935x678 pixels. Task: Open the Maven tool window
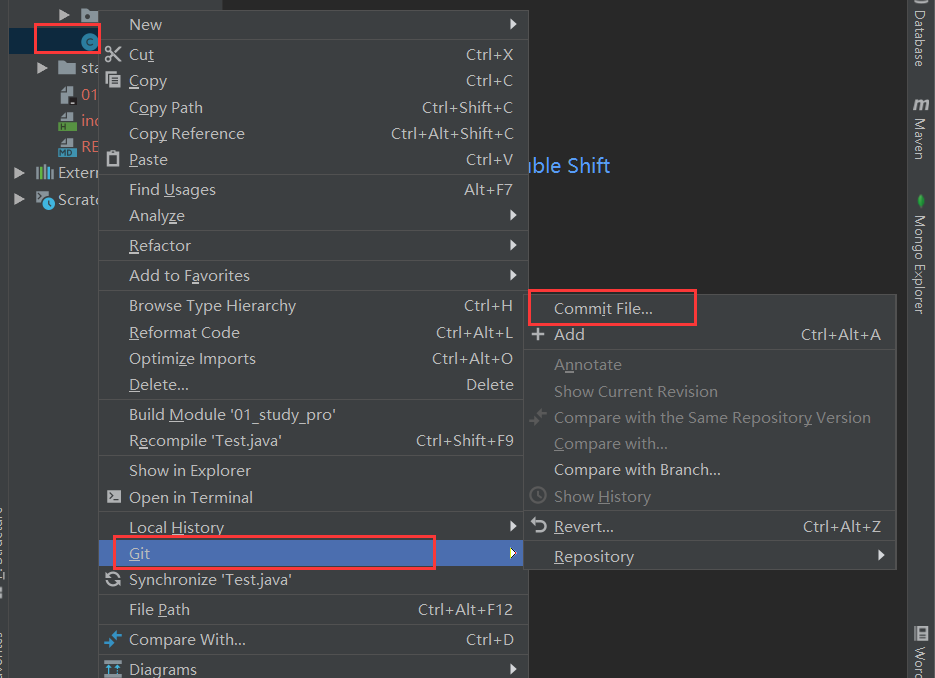[x=920, y=129]
